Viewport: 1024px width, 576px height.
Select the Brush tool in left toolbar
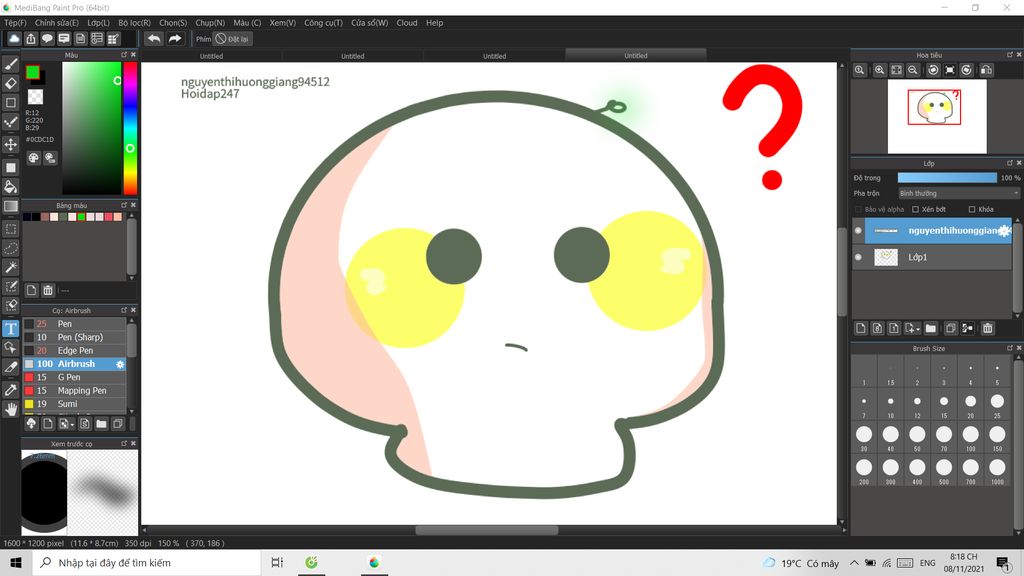(x=10, y=64)
